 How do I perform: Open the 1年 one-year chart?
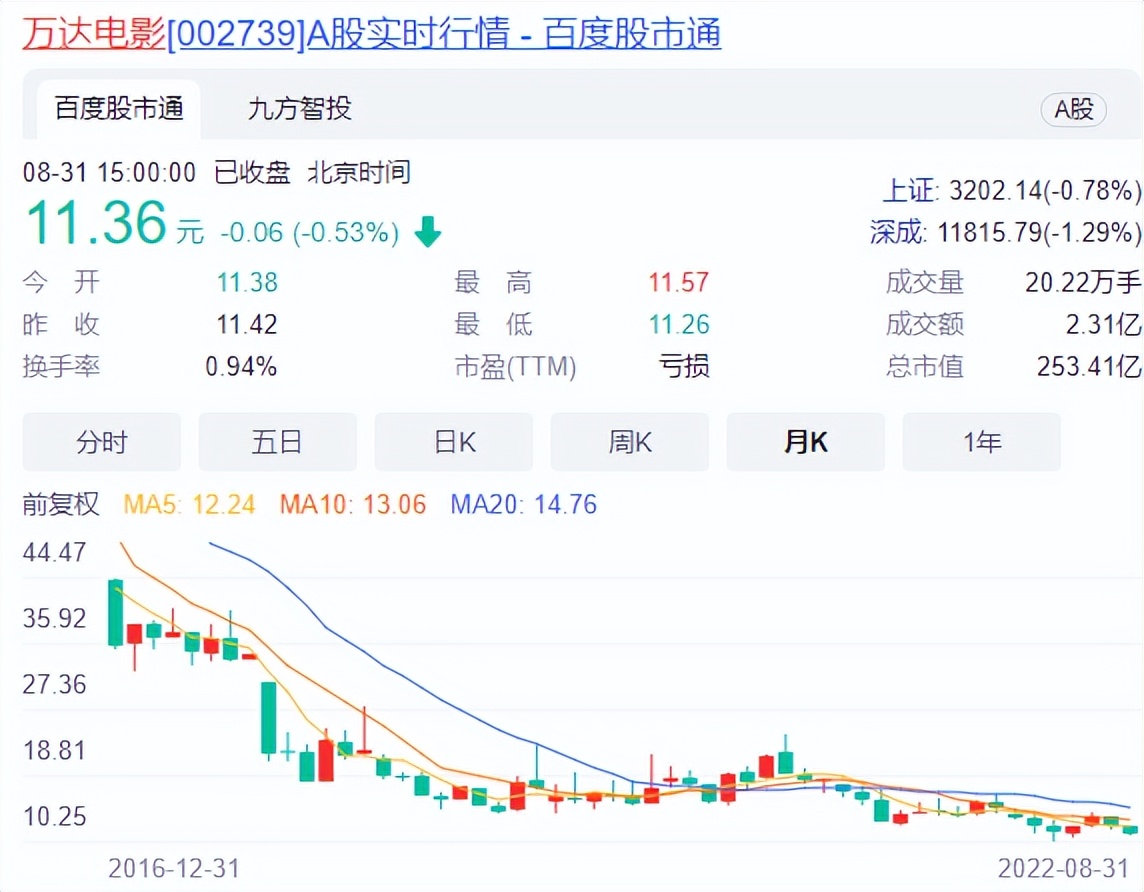click(x=981, y=442)
